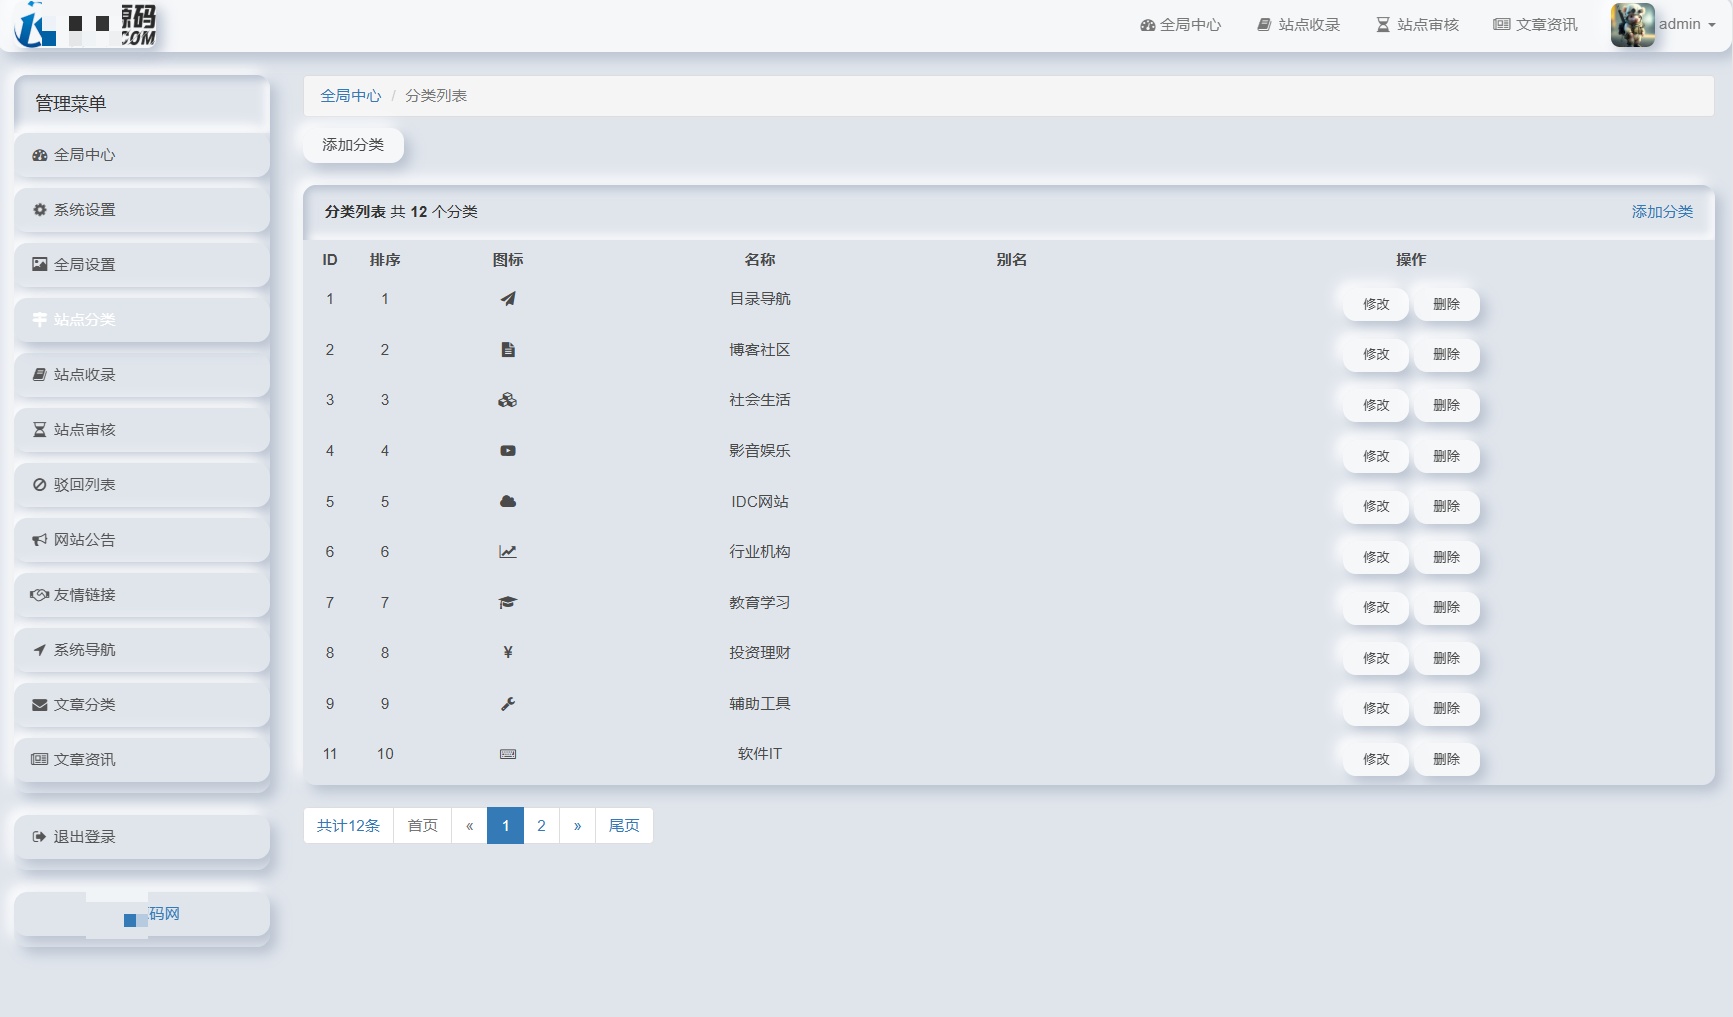Viewport: 1733px width, 1017px height.
Task: Click the 全局中心 breadcrumb link
Action: [350, 96]
